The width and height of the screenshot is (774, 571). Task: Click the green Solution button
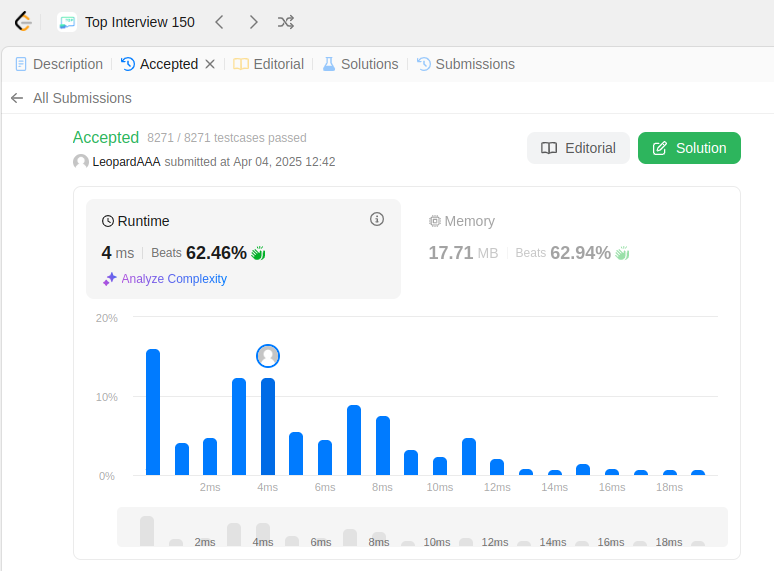coord(689,148)
